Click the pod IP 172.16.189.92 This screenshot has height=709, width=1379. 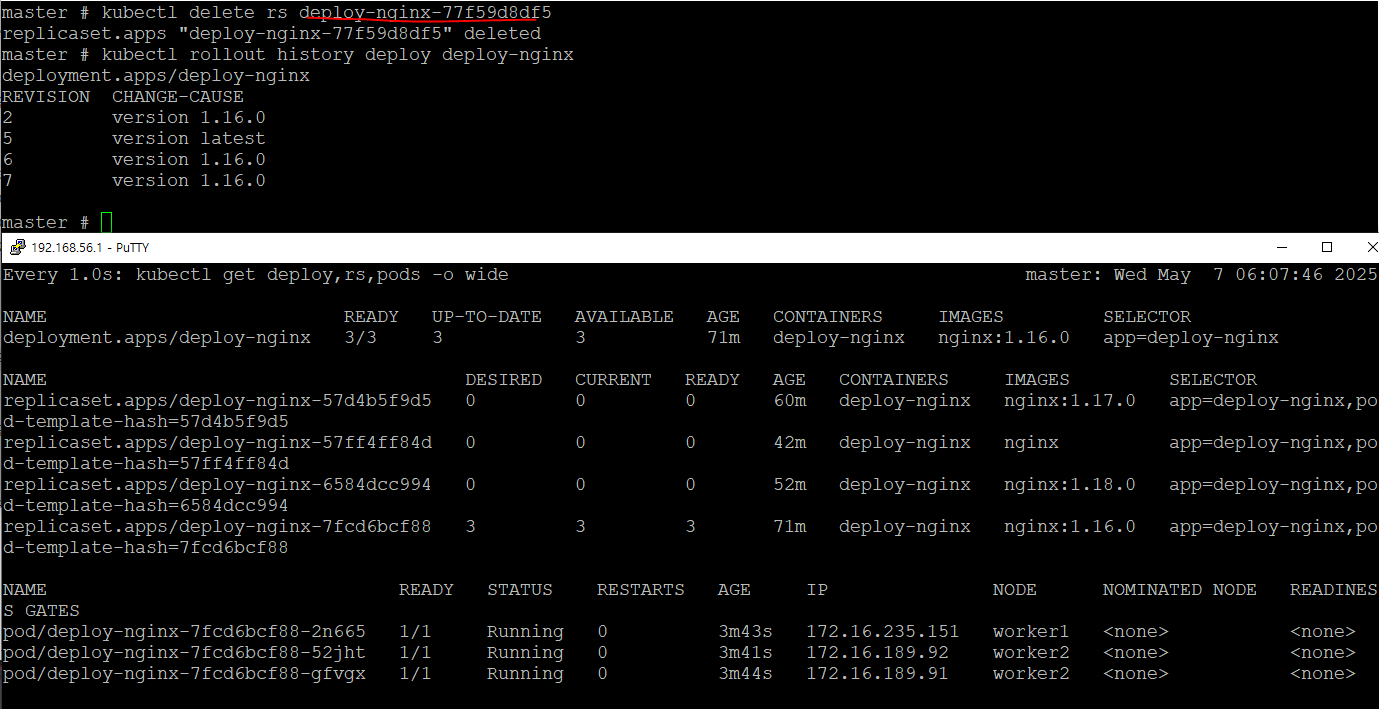pyautogui.click(x=877, y=652)
